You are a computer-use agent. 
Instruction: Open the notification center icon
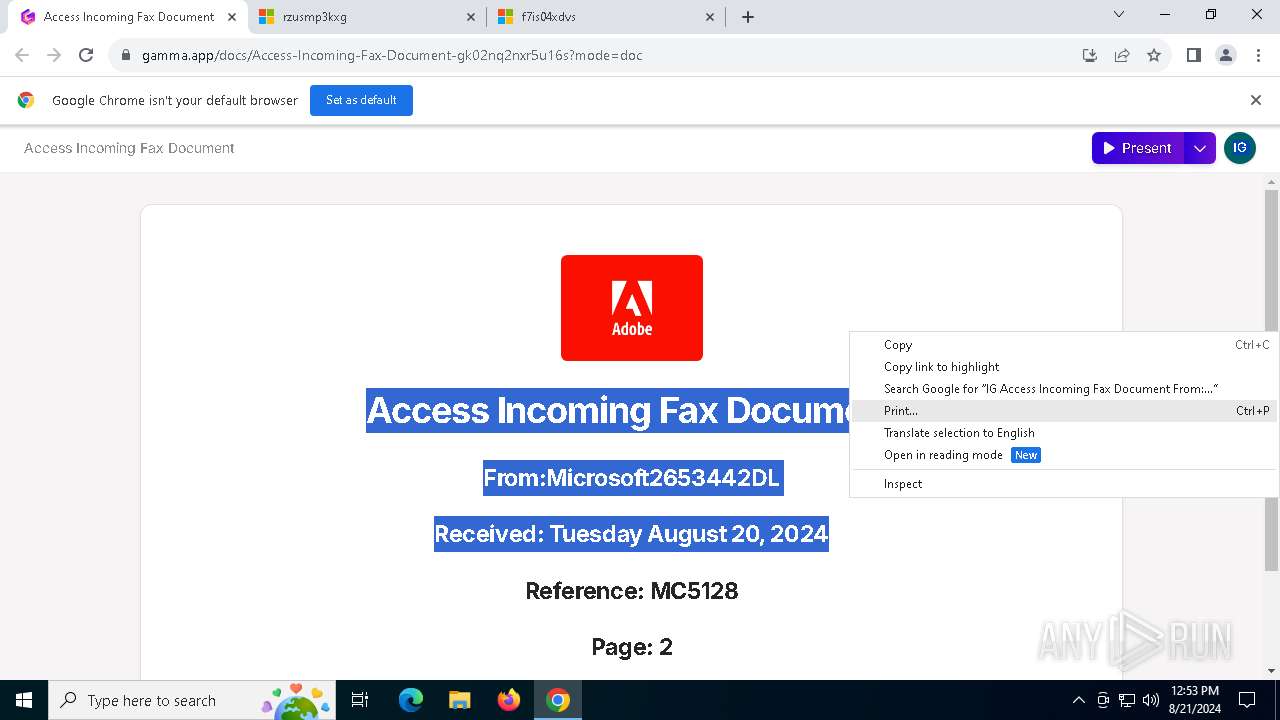(x=1247, y=700)
